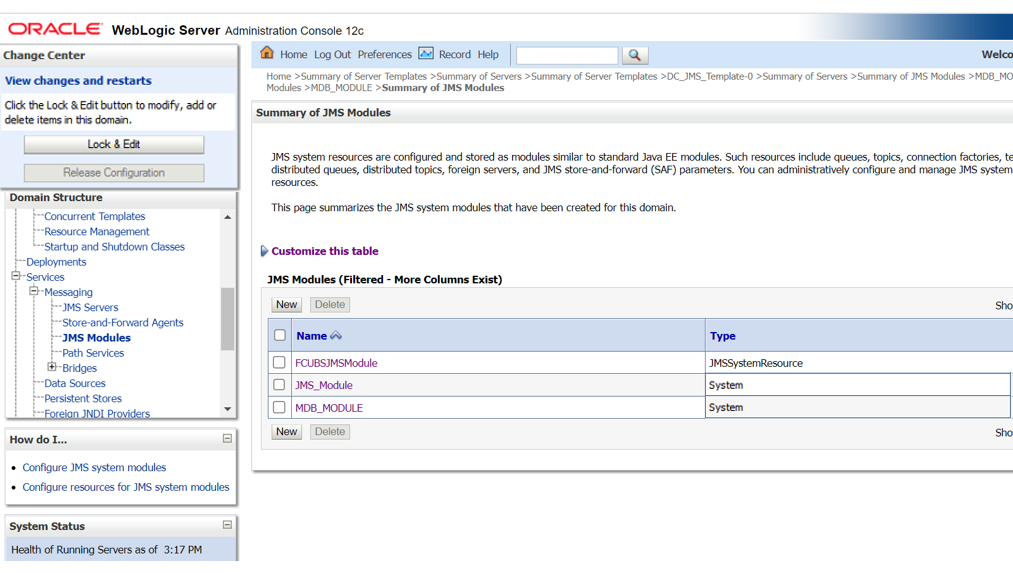
Task: Click first Summary of Server Templates breadcrumb
Action: pyautogui.click(x=364, y=76)
